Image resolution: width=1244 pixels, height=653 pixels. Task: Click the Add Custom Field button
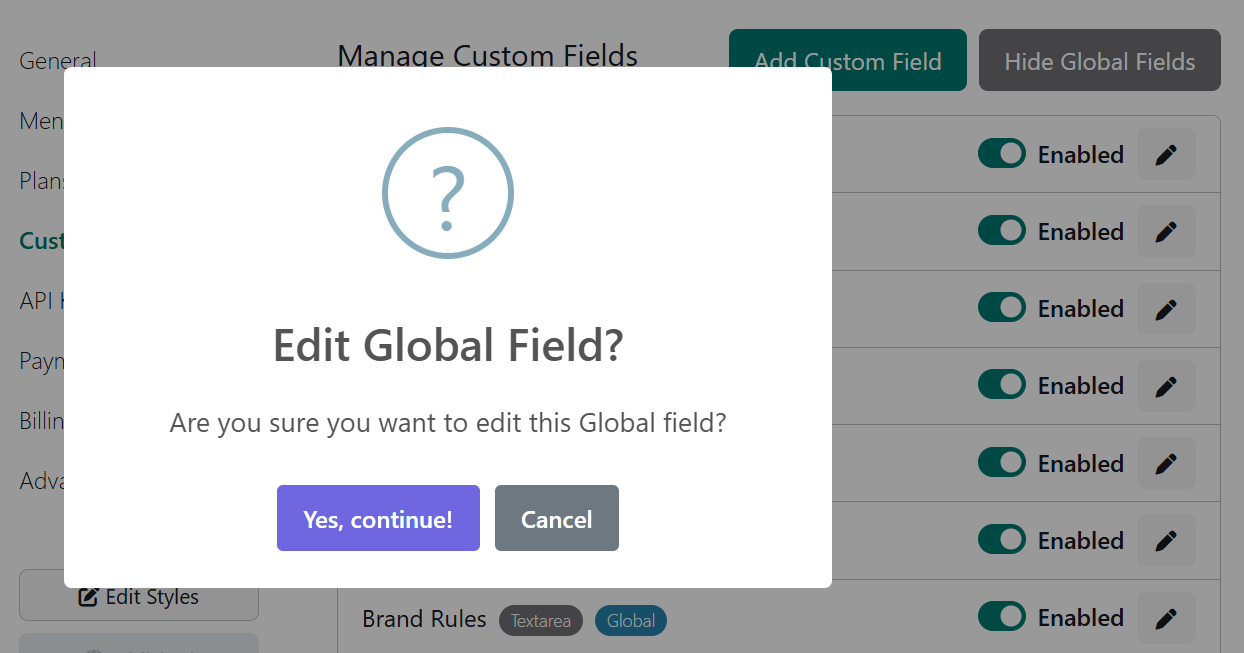tap(847, 61)
